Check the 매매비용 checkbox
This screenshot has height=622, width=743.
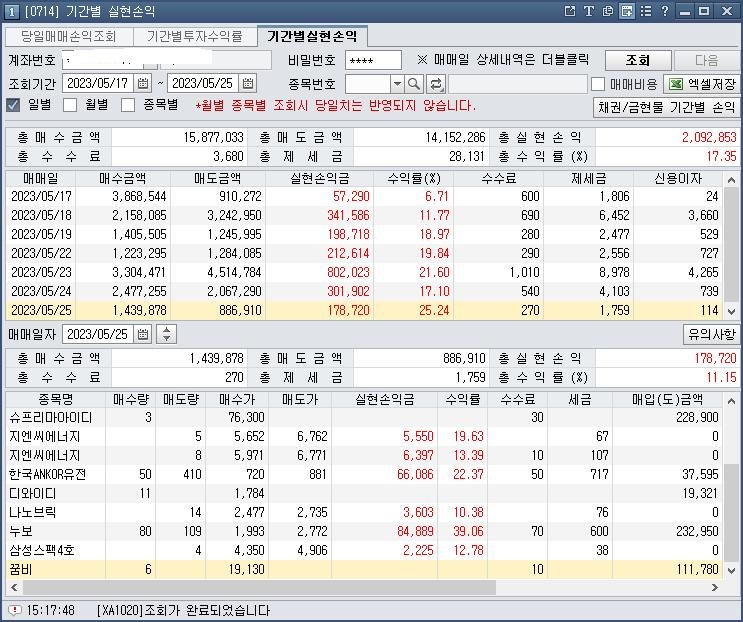pos(598,84)
